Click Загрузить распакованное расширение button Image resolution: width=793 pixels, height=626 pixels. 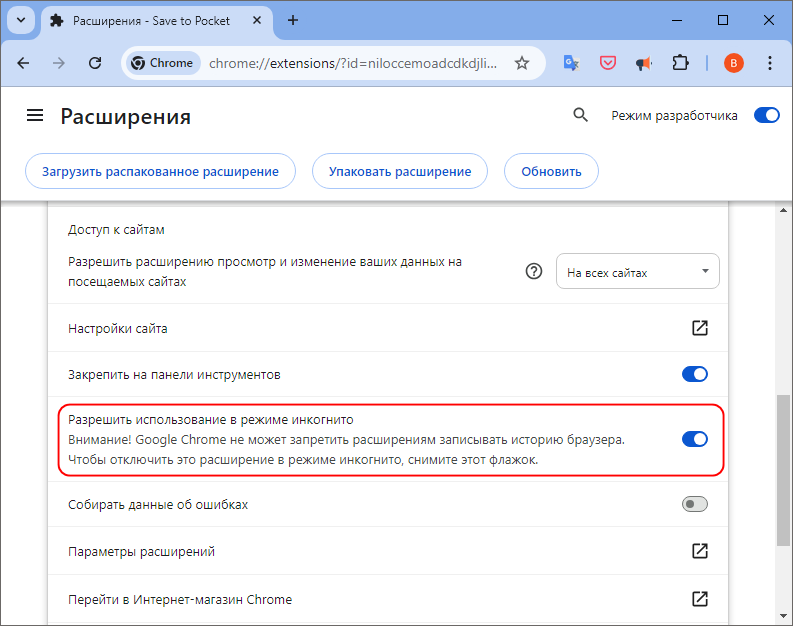[x=160, y=171]
